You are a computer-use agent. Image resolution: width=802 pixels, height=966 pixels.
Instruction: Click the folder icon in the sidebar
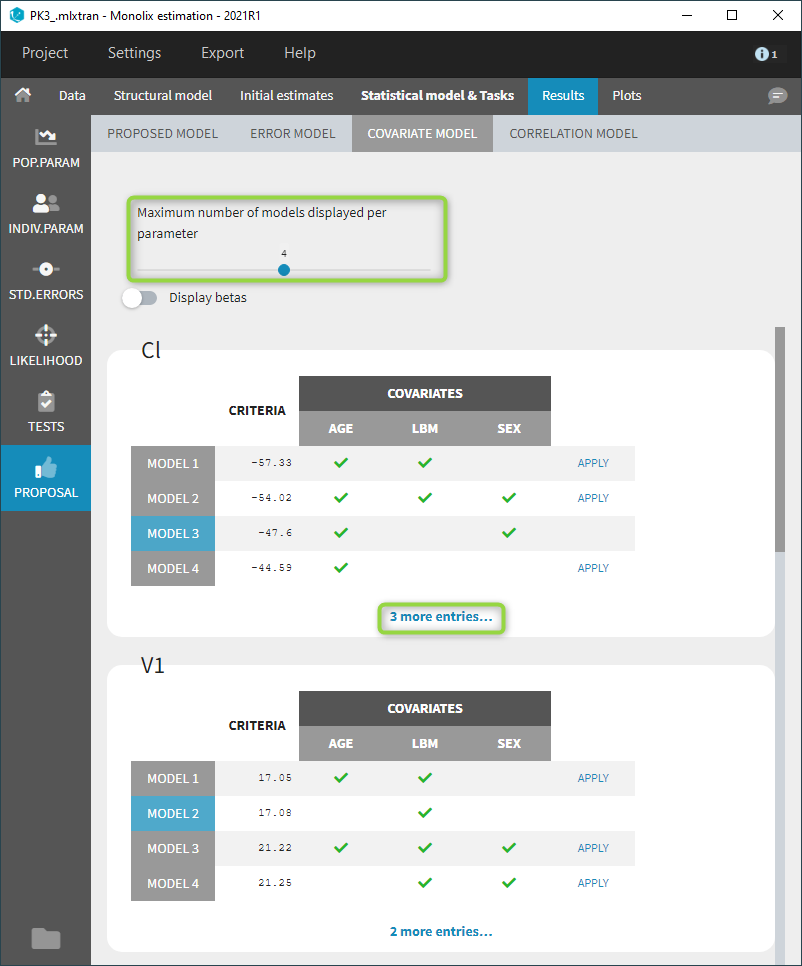[x=45, y=938]
